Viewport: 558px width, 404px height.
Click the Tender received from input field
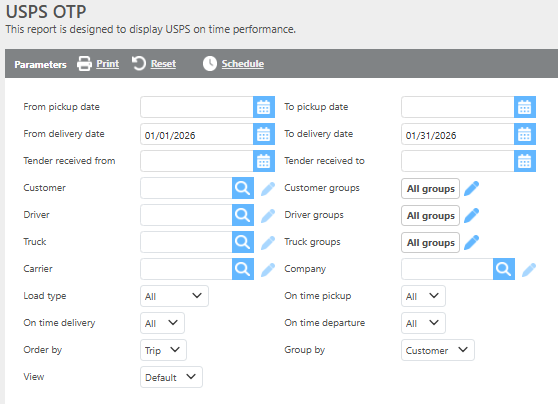[x=197, y=161]
